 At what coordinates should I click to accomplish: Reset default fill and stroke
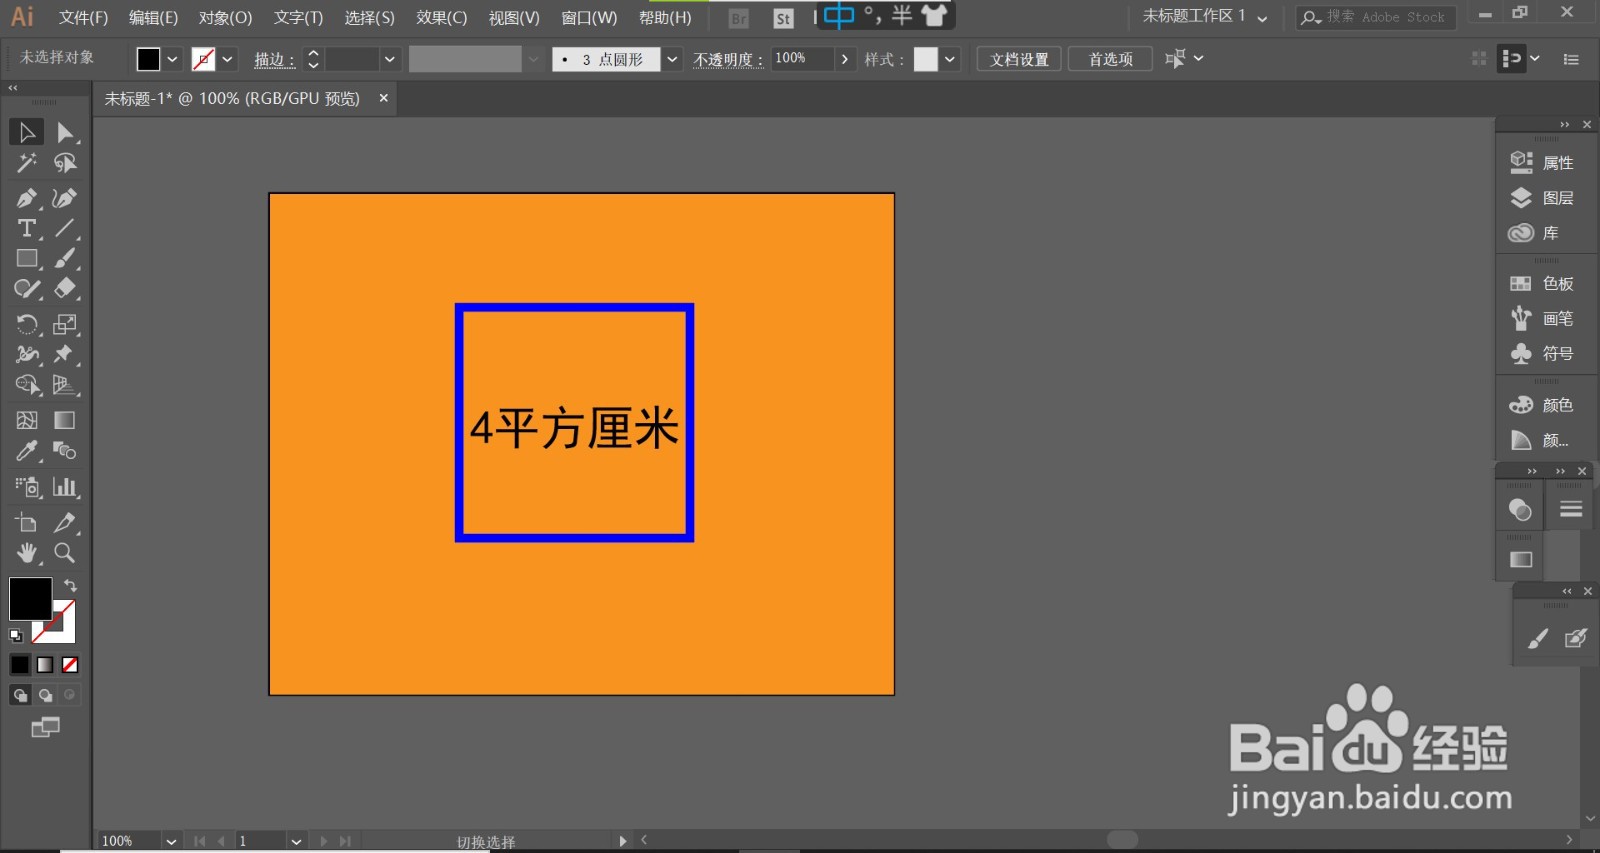coord(15,635)
